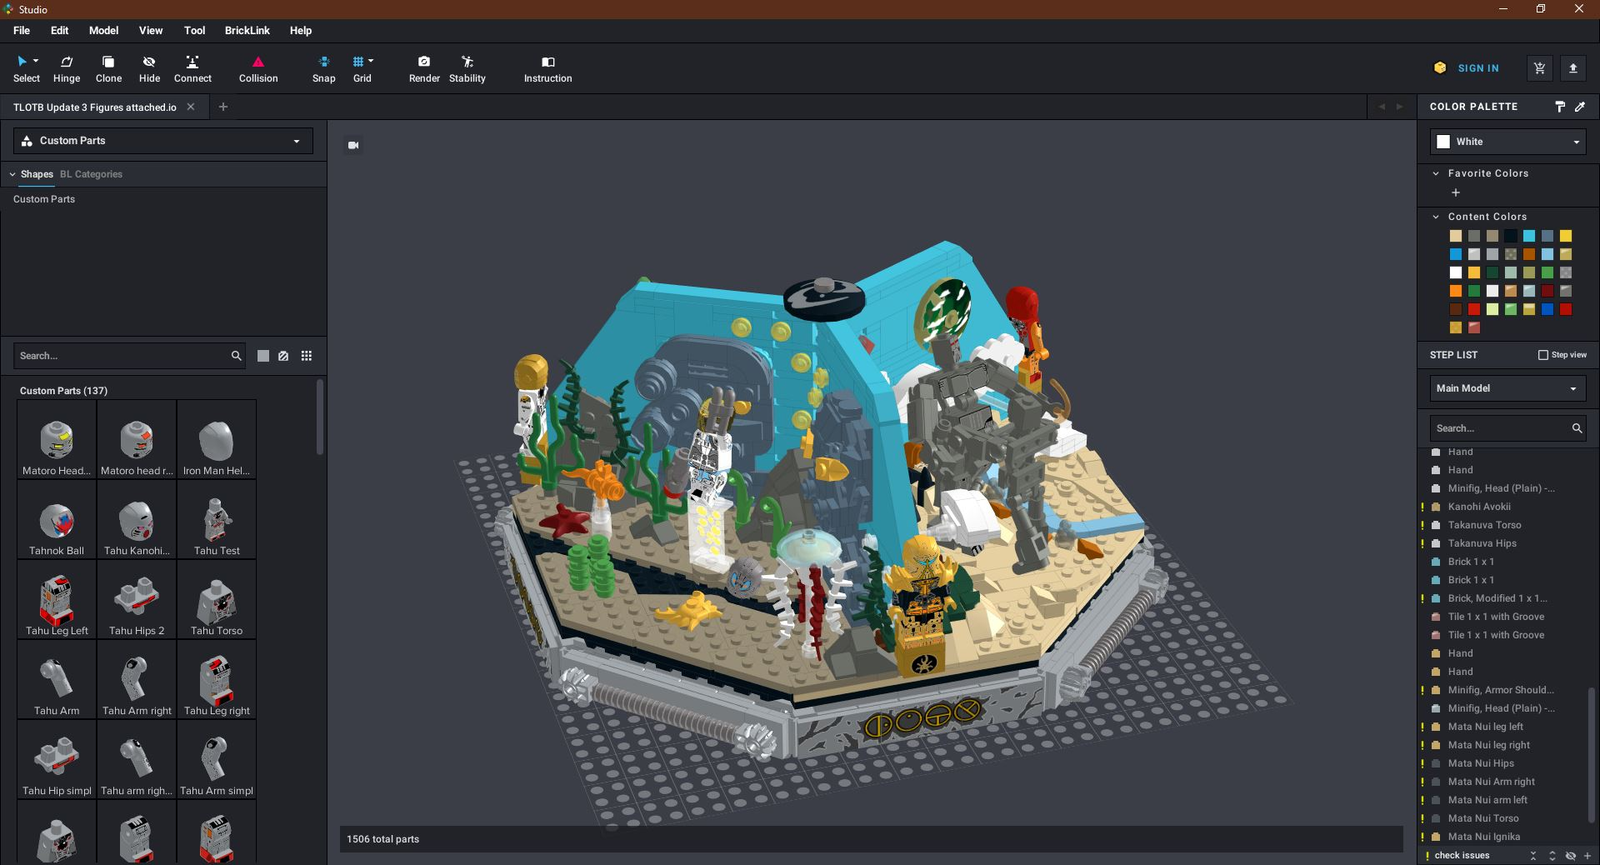Image resolution: width=1600 pixels, height=865 pixels.
Task: Select the TLOTB Update 3 file tab
Action: [x=95, y=107]
